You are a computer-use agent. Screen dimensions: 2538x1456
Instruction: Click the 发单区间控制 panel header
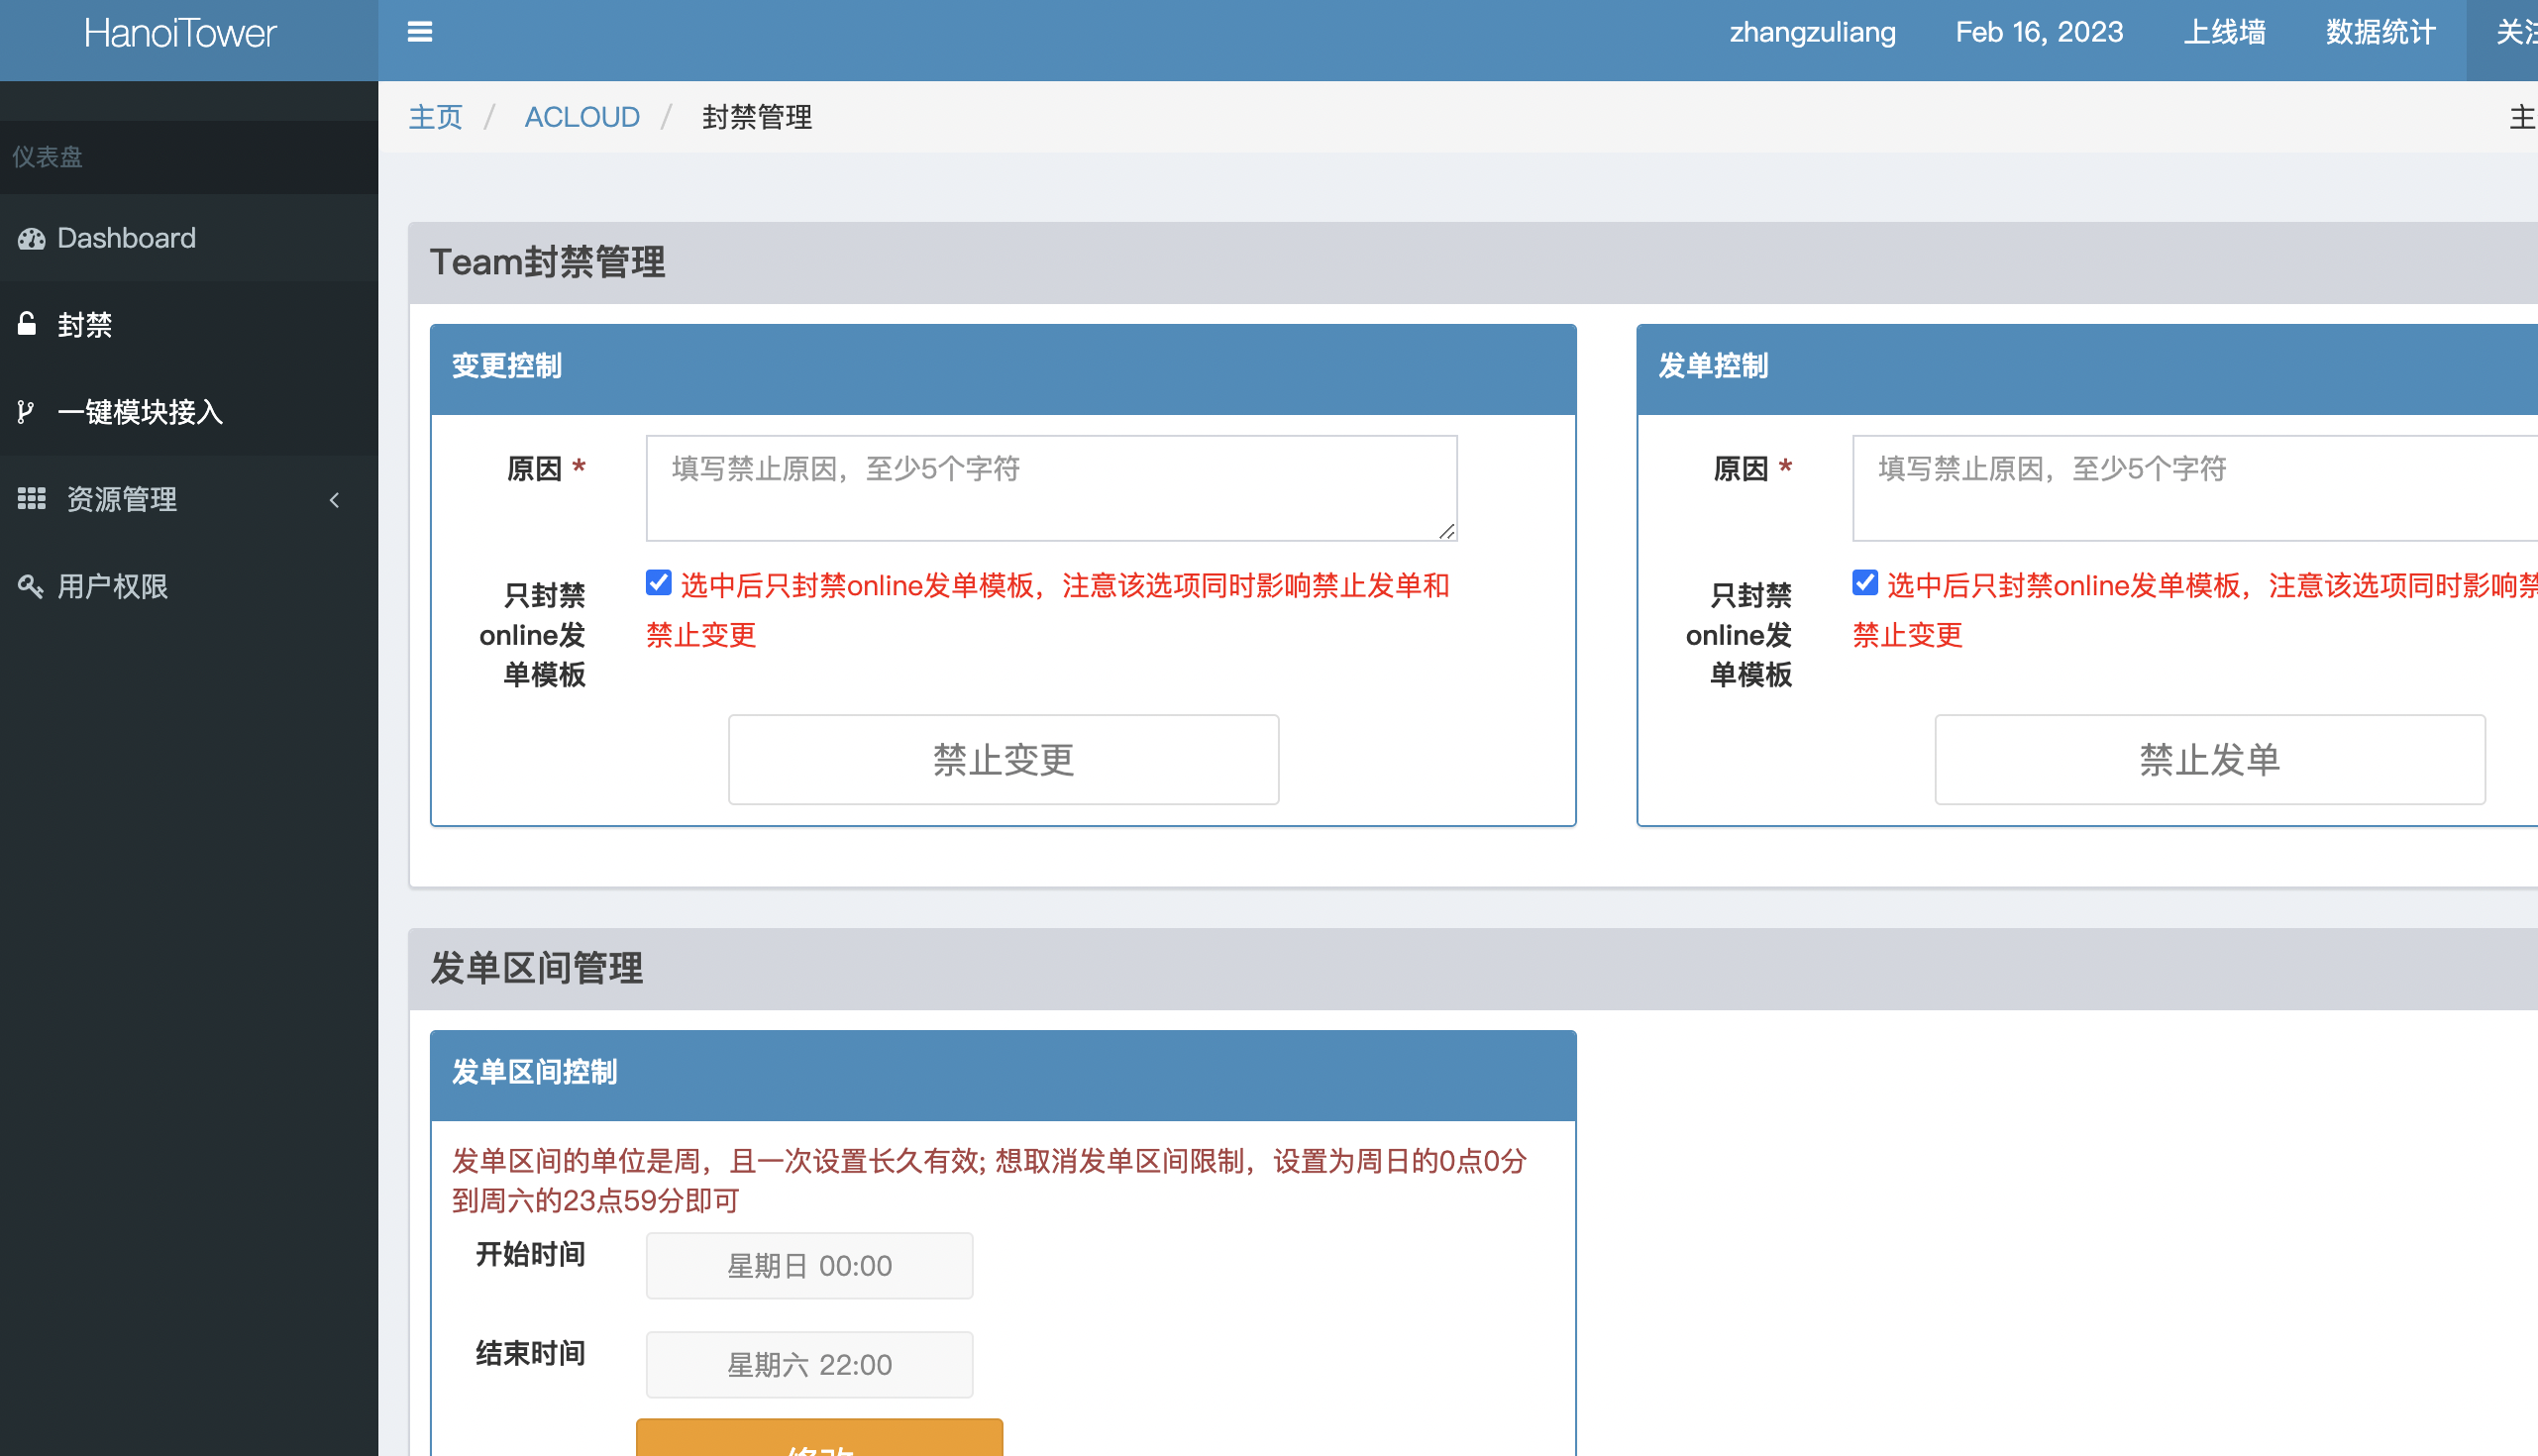tap(1003, 1075)
